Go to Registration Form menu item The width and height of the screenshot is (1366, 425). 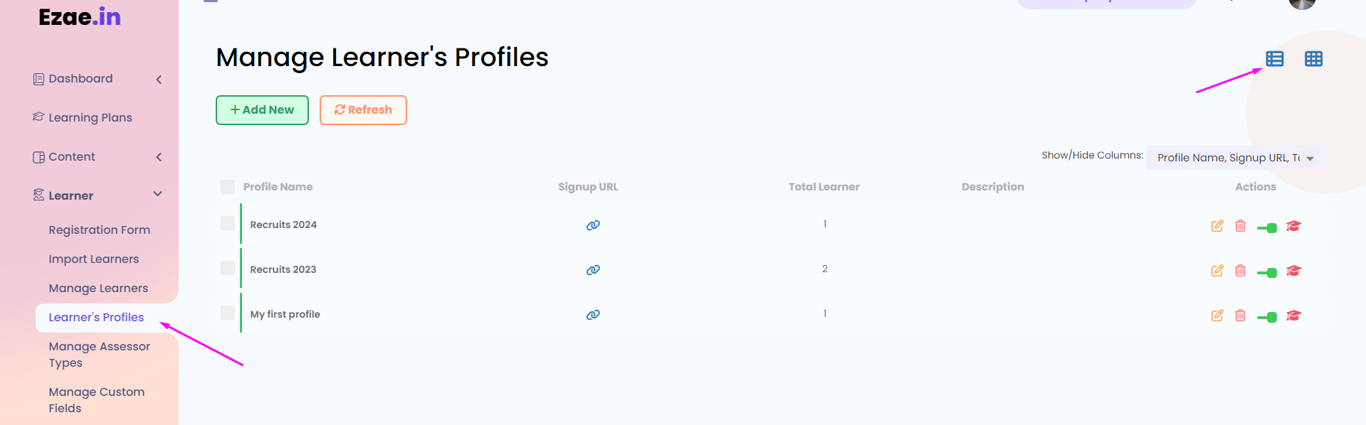(99, 230)
